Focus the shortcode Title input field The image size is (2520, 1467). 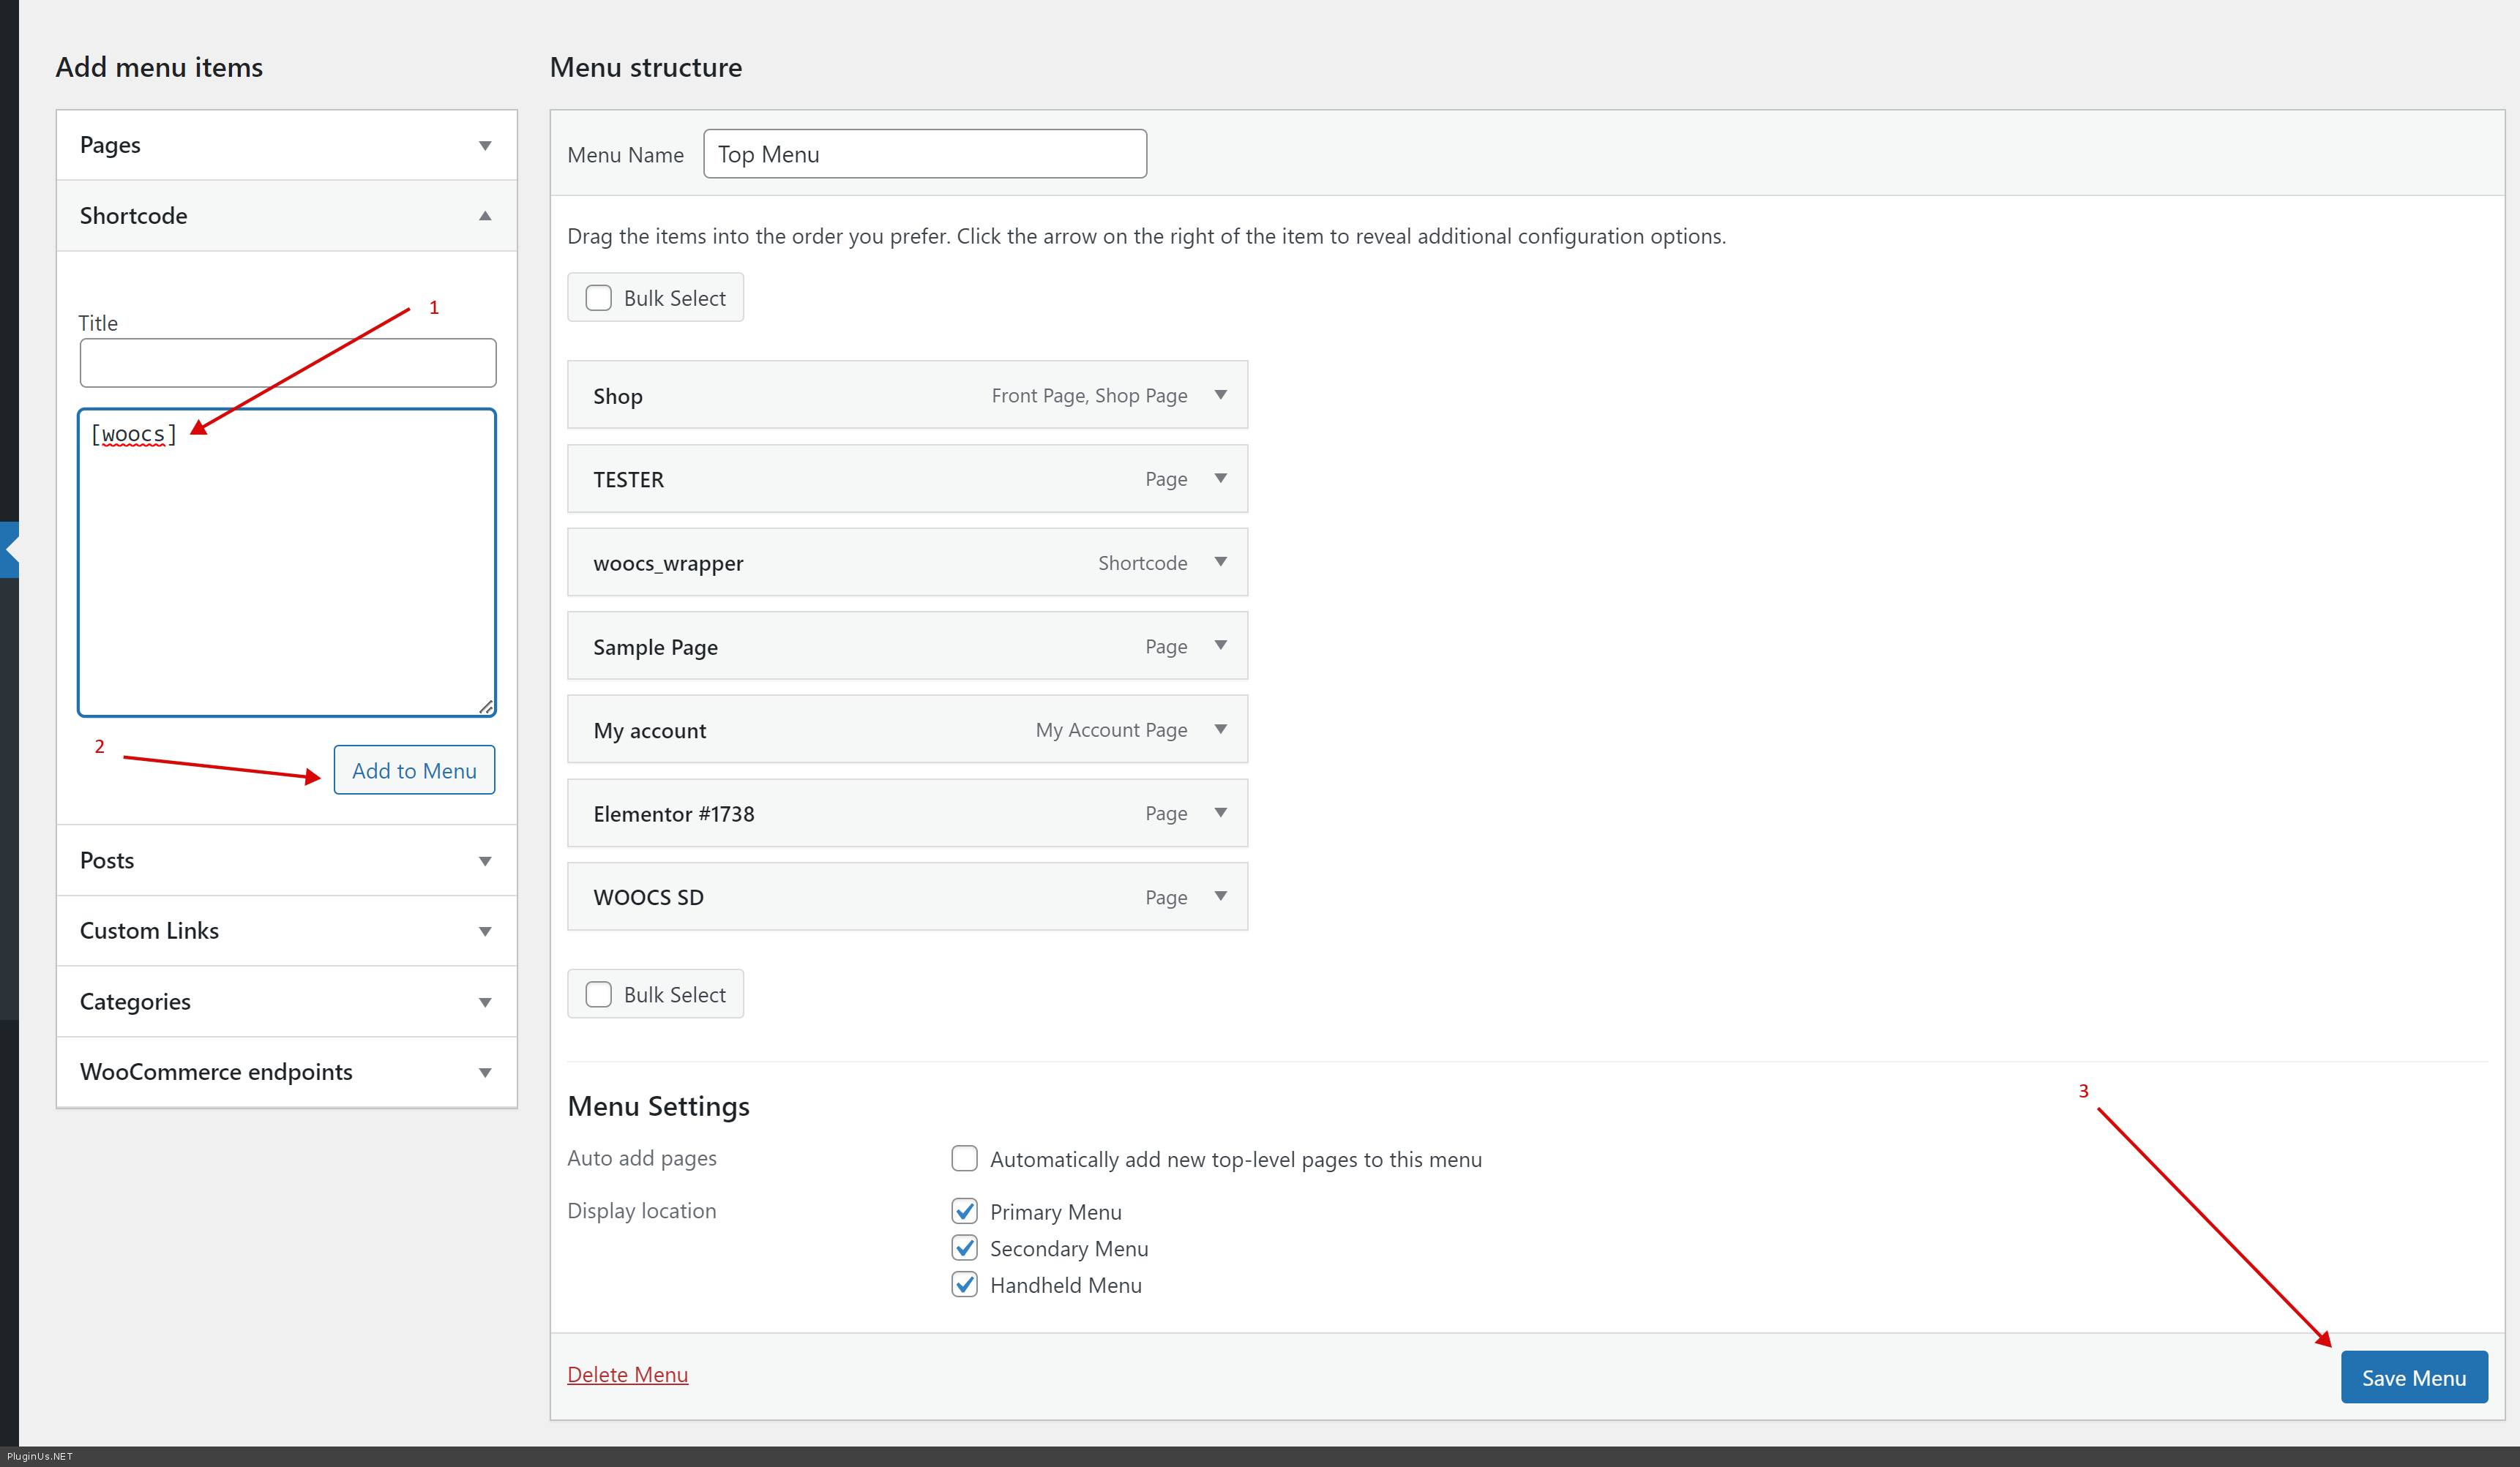(x=287, y=363)
